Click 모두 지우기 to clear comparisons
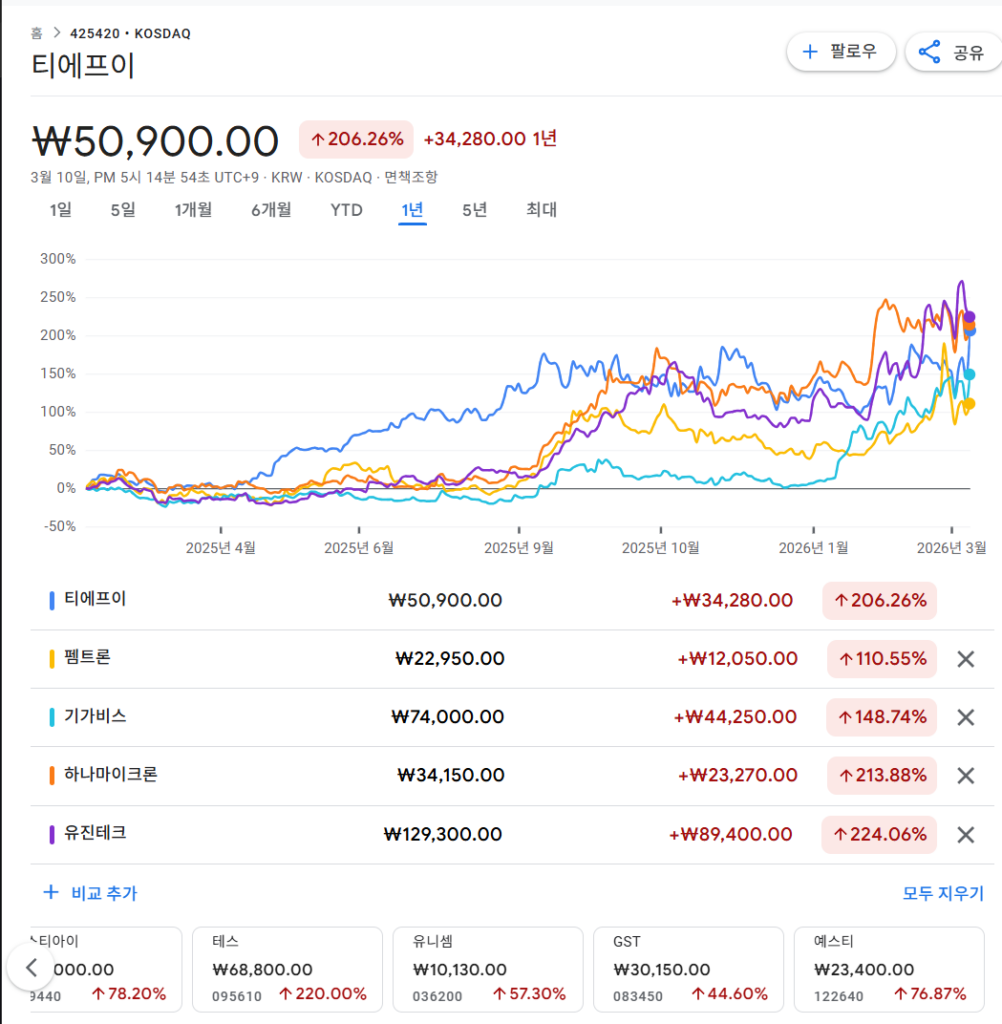 pos(943,893)
